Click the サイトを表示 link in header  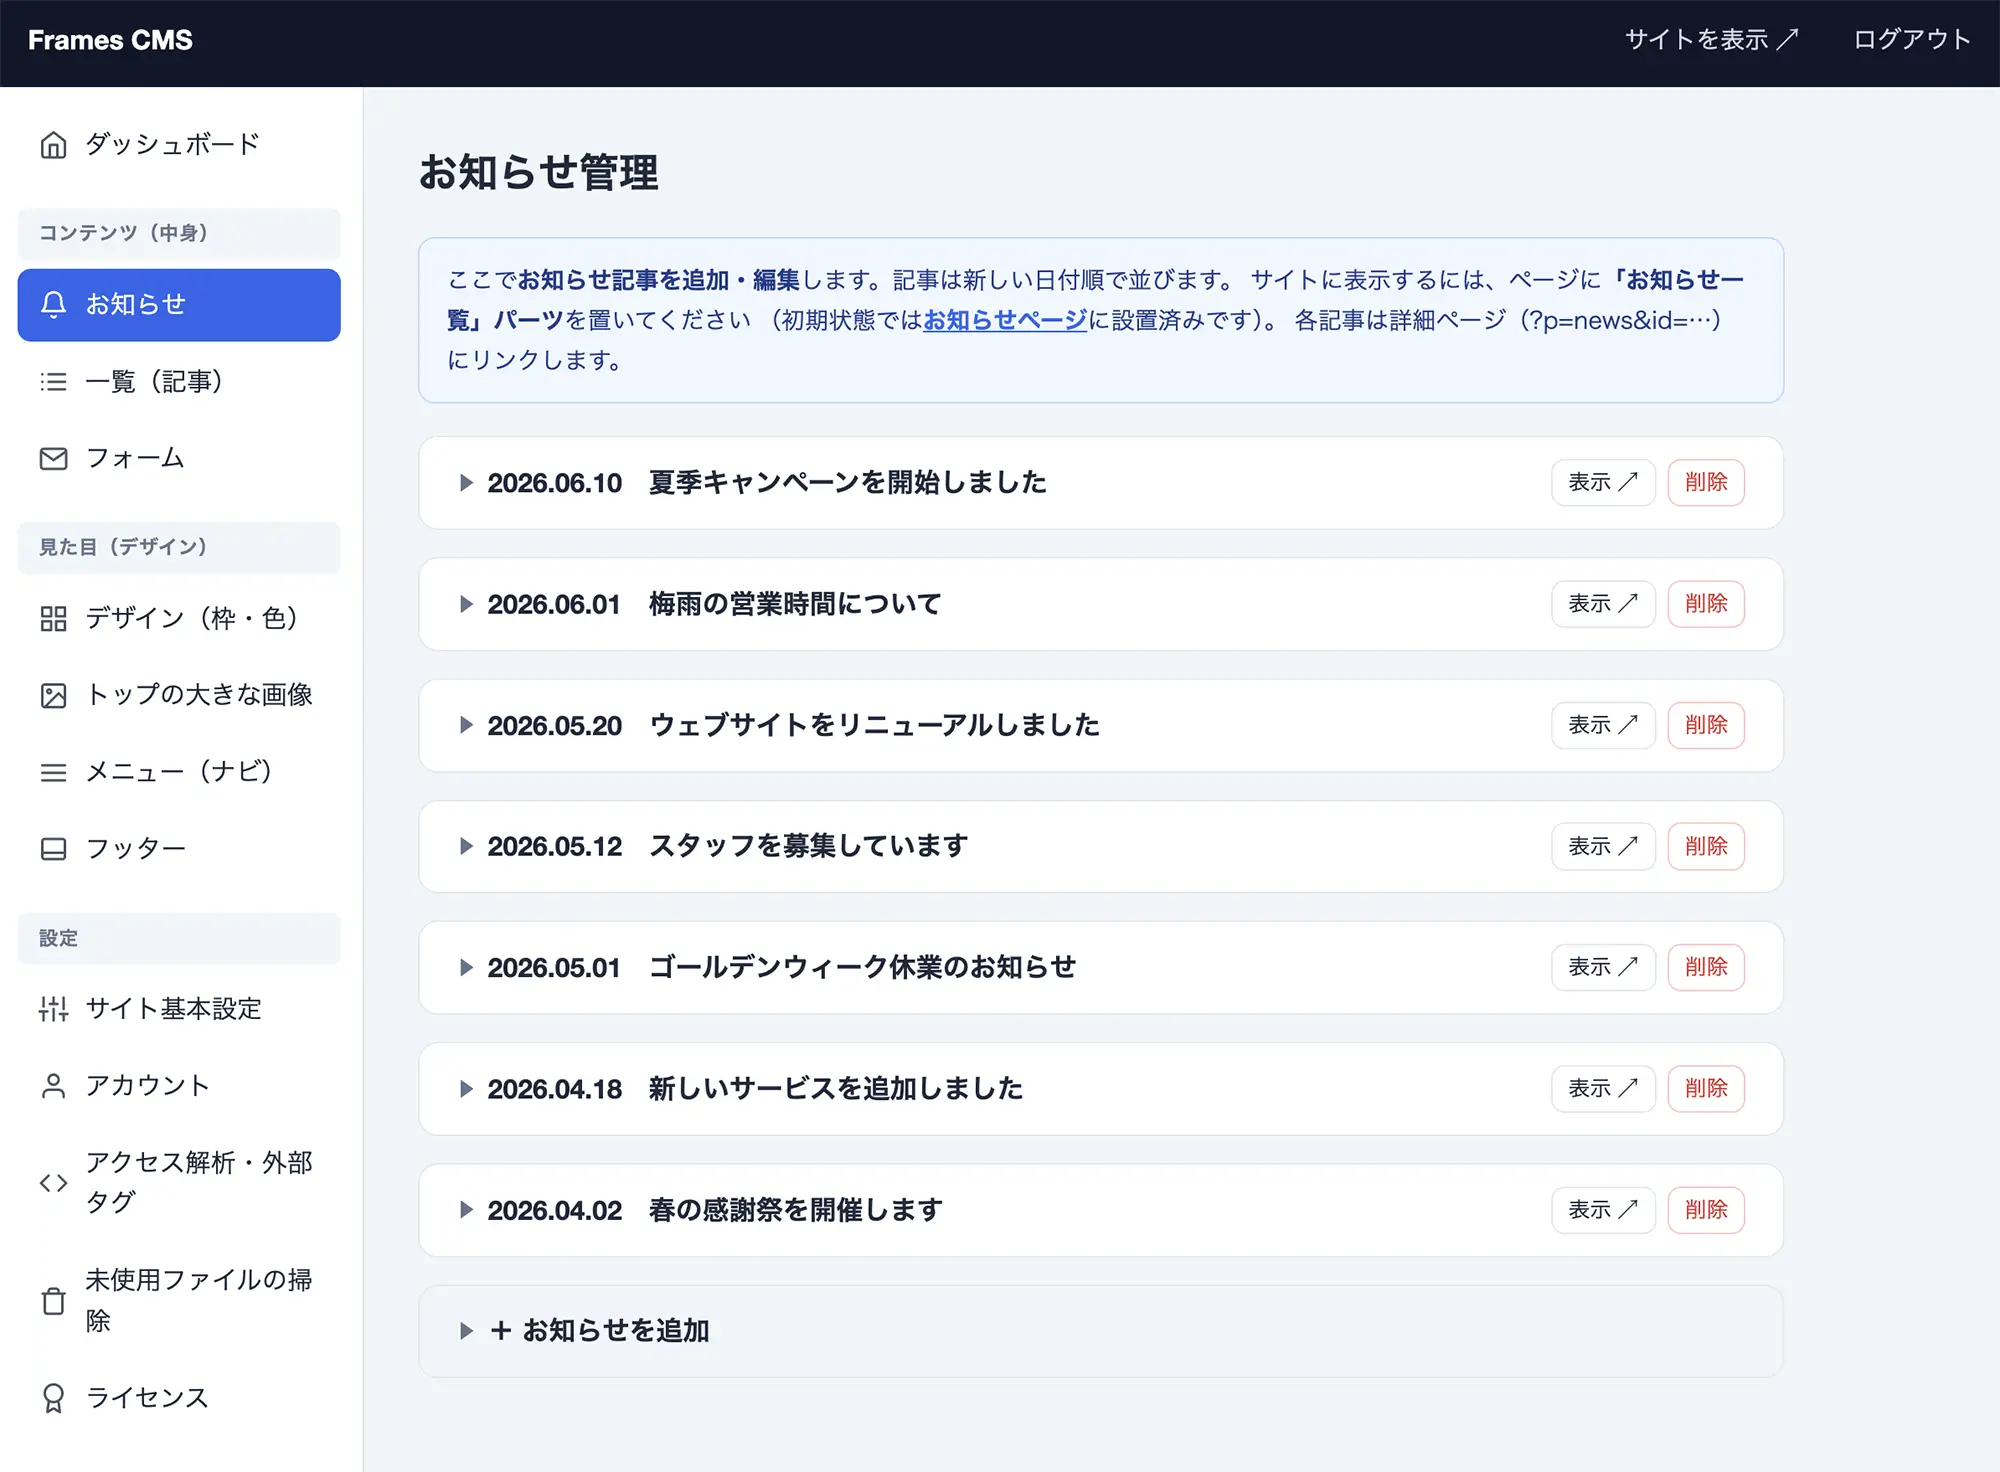pos(1712,40)
